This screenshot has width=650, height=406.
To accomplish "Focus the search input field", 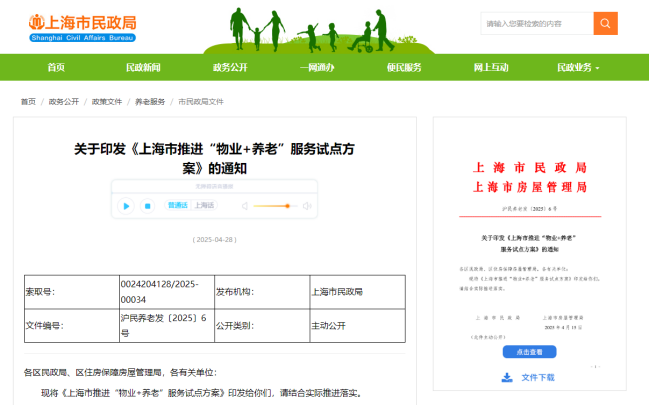I will (537, 23).
